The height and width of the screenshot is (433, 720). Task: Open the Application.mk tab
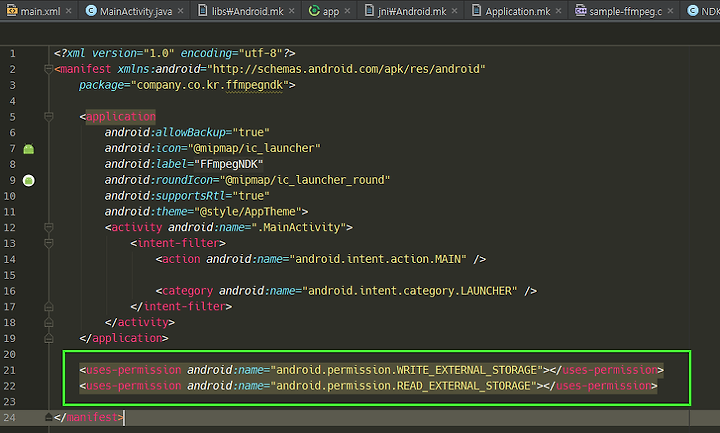[518, 11]
